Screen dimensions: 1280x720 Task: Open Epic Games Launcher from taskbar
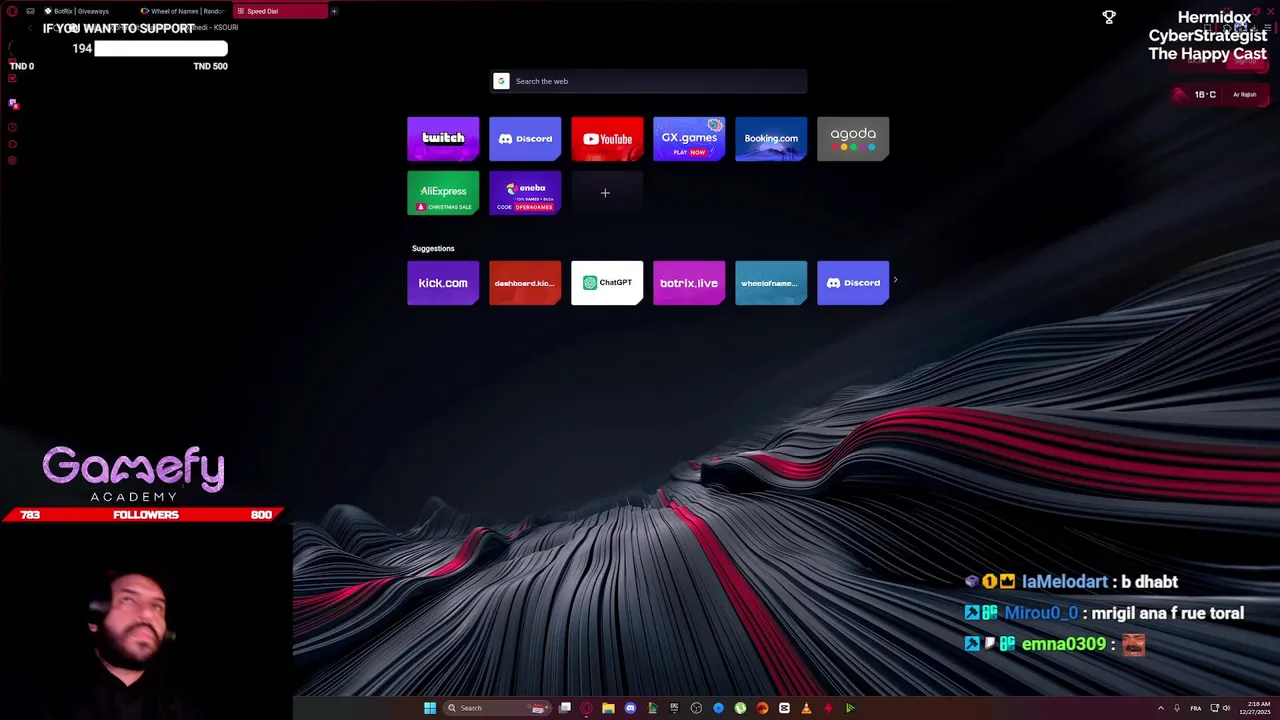(674, 708)
